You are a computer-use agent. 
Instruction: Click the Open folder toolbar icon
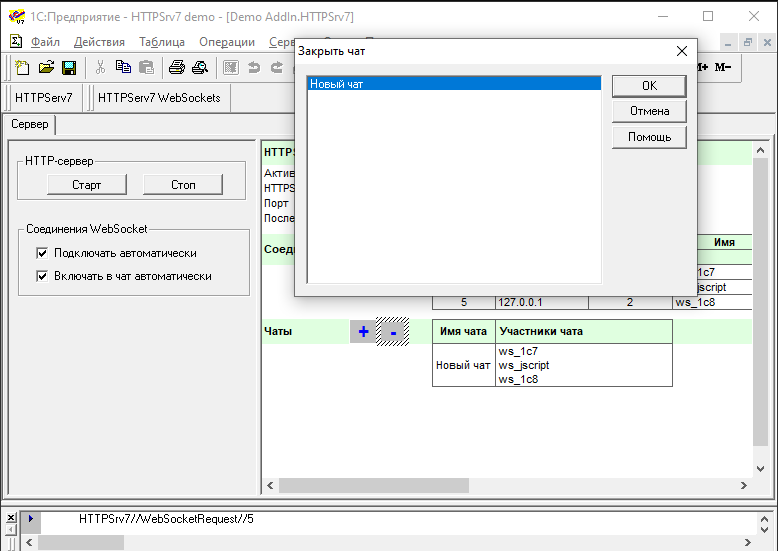click(46, 68)
